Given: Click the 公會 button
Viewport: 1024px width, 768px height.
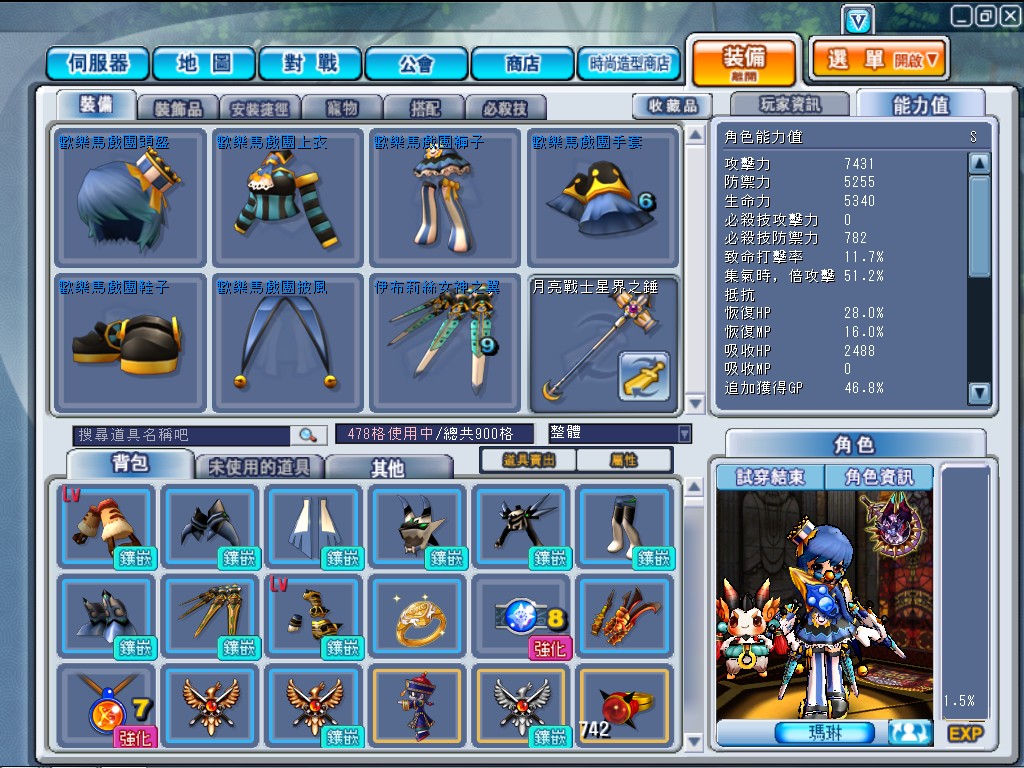Looking at the screenshot, I should (x=416, y=63).
